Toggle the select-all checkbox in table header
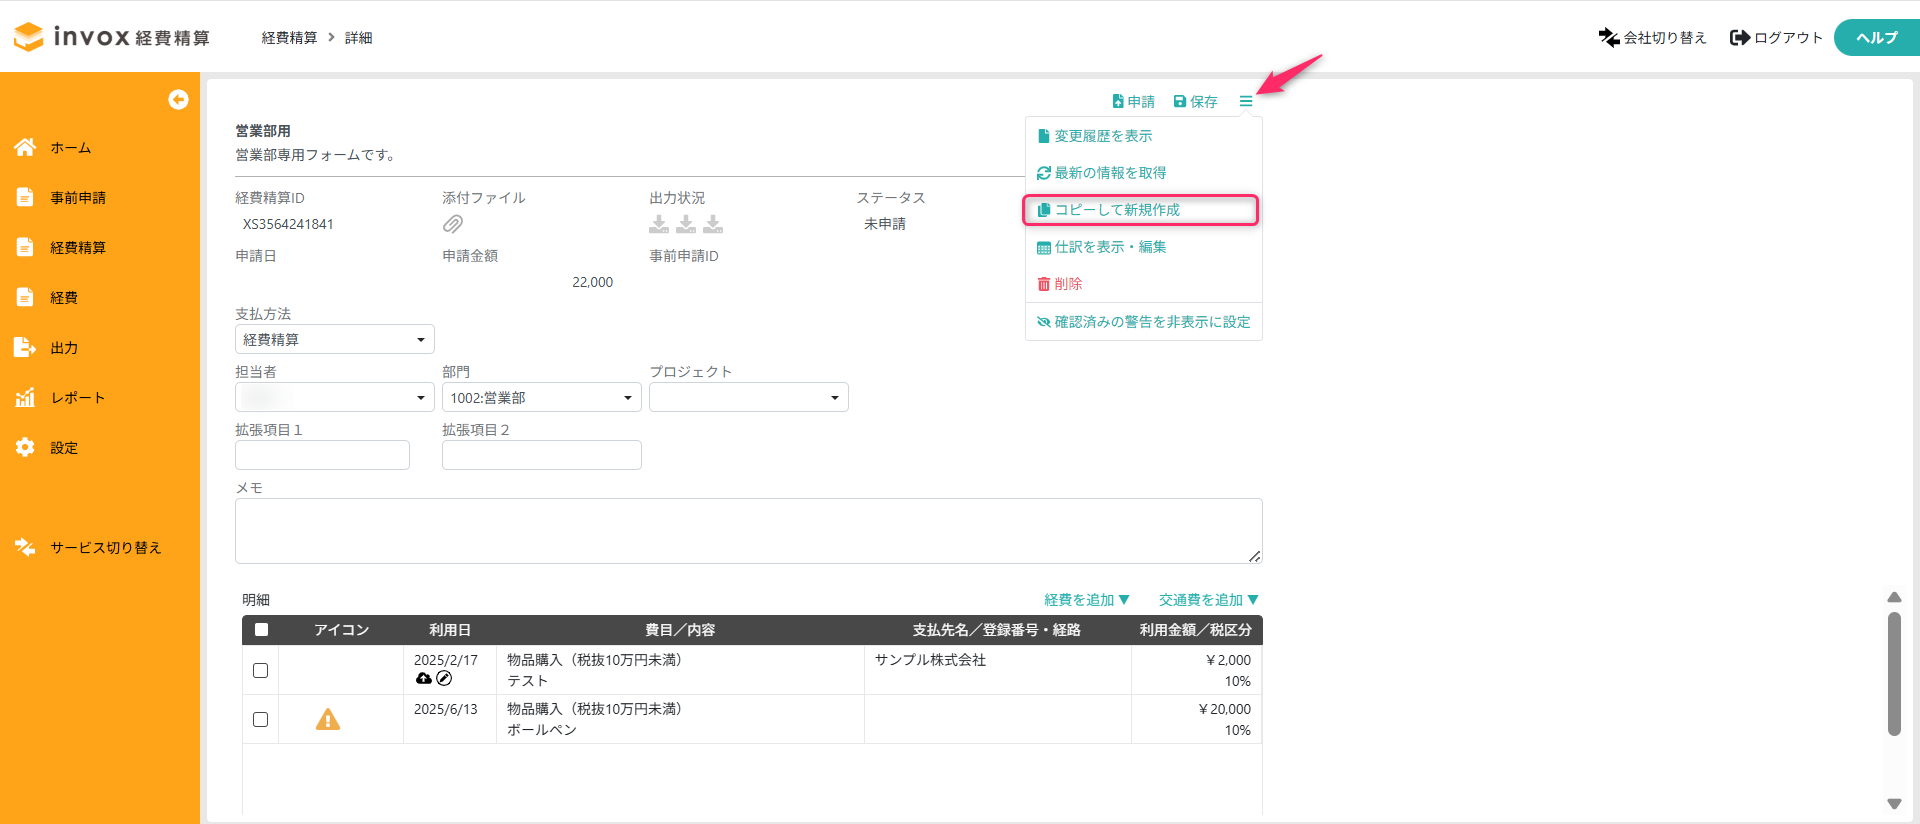The image size is (1920, 824). click(x=261, y=630)
